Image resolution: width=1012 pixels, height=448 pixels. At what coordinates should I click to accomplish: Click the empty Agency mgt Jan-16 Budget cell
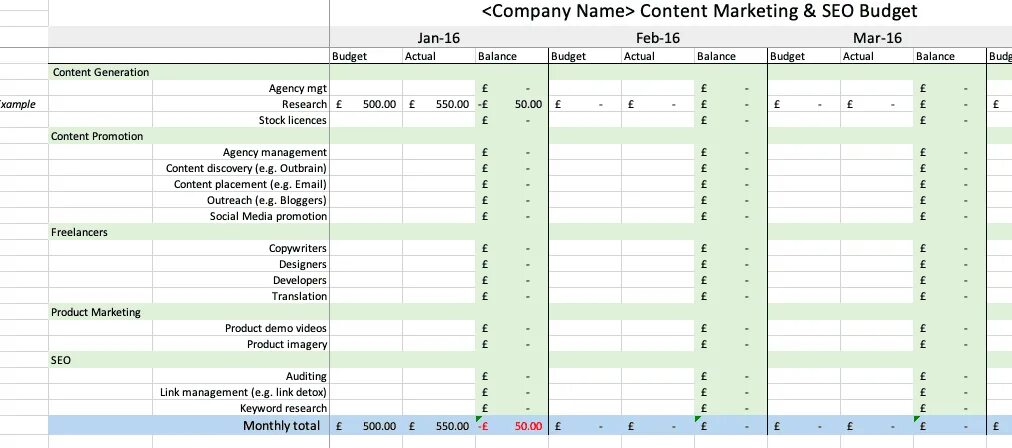366,88
